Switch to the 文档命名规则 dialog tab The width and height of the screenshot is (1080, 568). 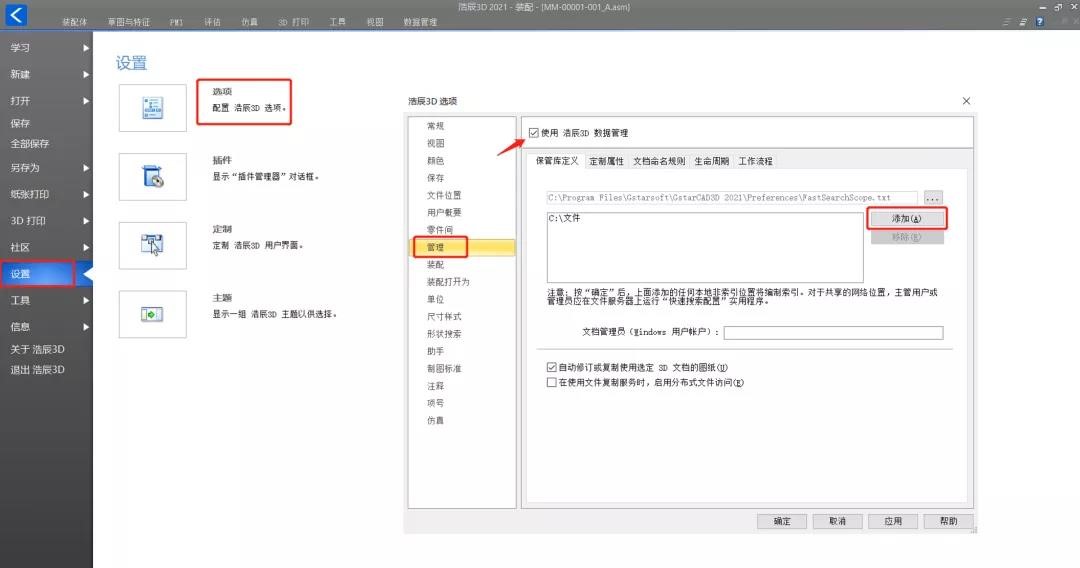point(659,161)
